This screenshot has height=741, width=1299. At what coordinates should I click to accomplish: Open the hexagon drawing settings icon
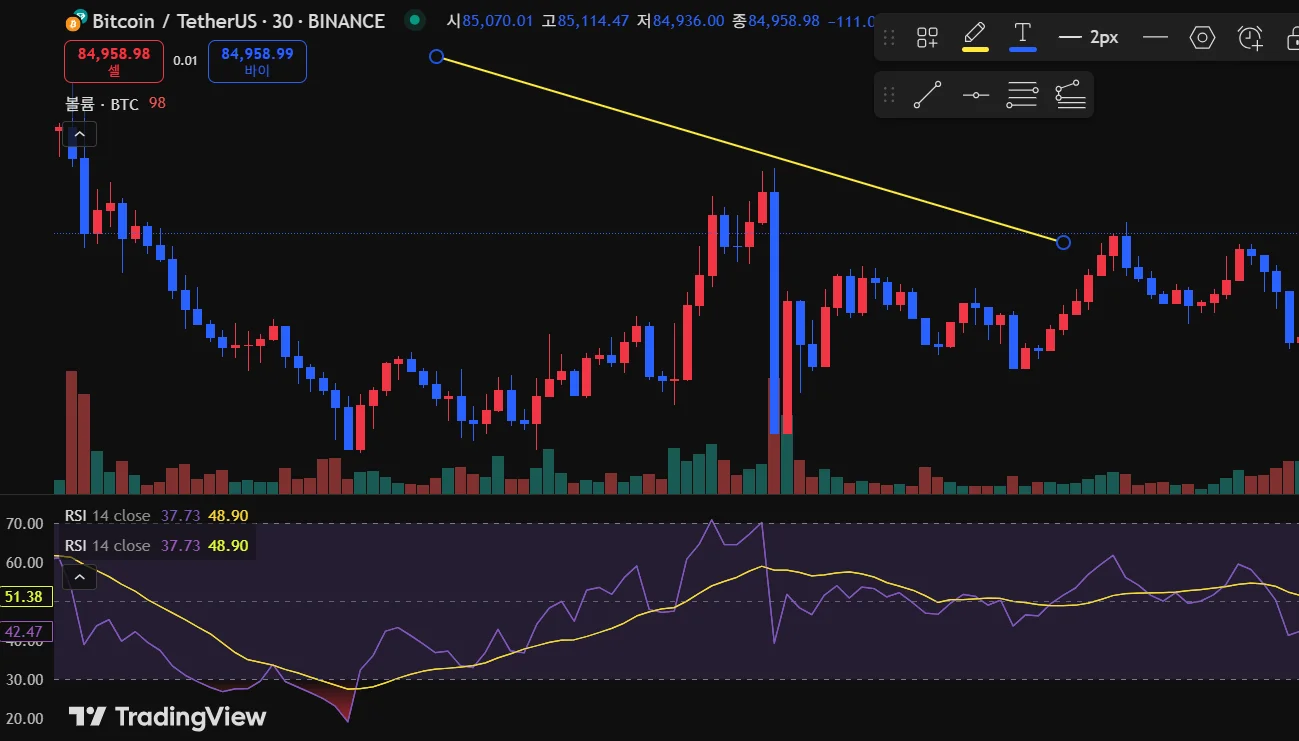click(x=1202, y=38)
